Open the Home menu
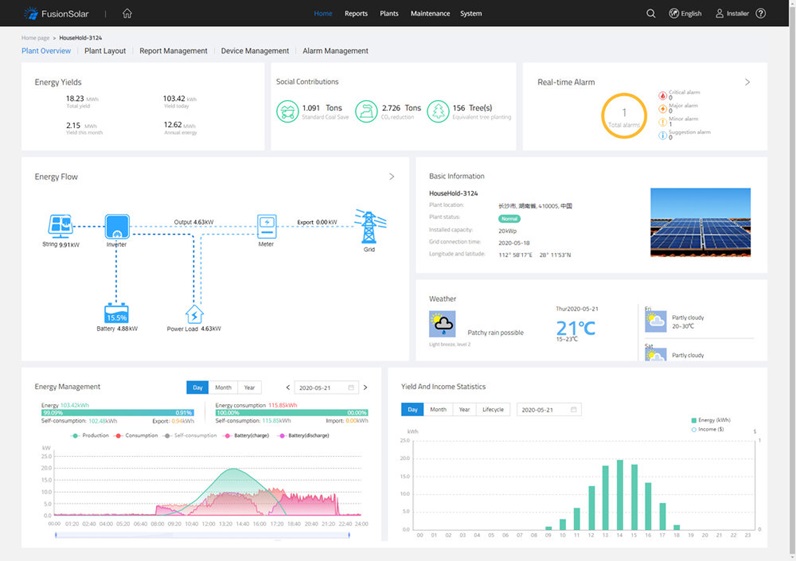The height and width of the screenshot is (561, 796). pos(323,14)
